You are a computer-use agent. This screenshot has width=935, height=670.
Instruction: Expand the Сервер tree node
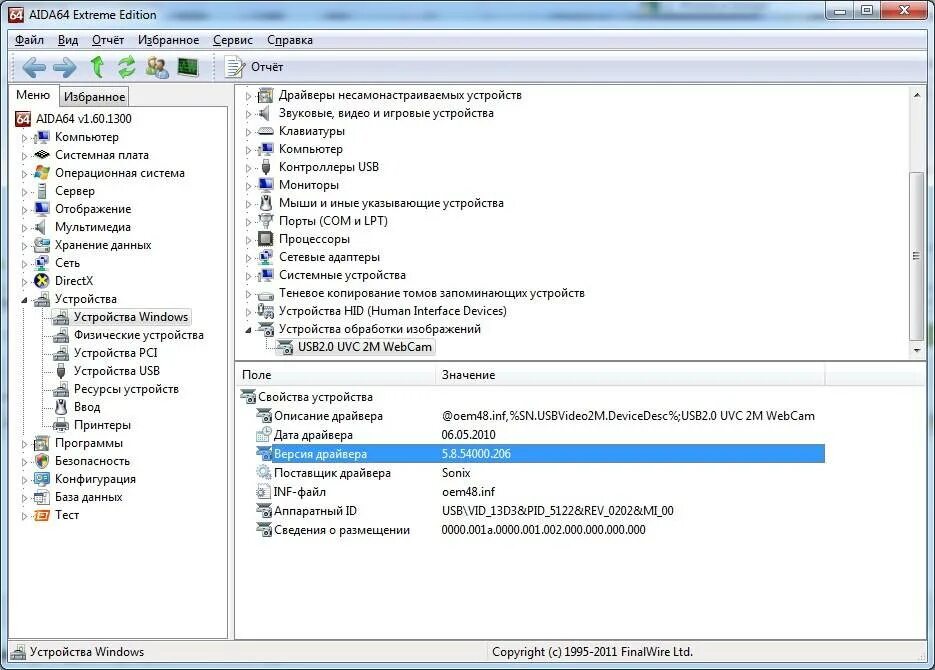[24, 191]
